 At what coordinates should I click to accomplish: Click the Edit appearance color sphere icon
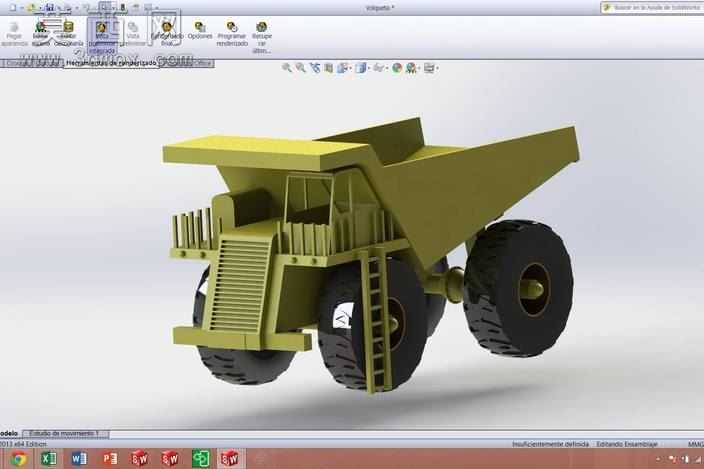tap(397, 68)
